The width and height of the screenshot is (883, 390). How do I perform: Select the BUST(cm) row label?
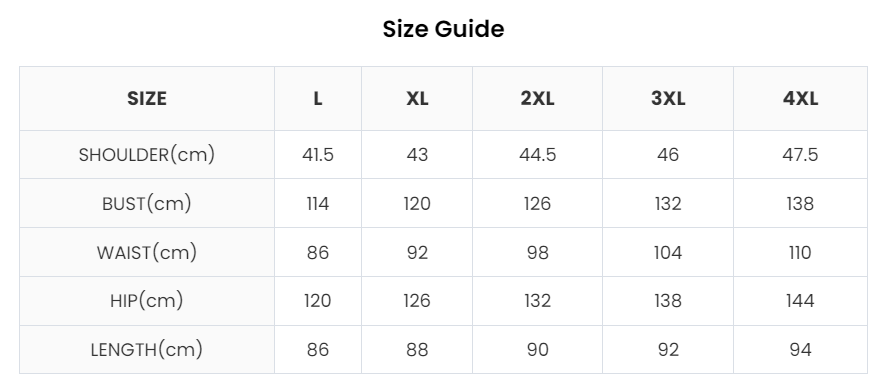click(x=147, y=204)
